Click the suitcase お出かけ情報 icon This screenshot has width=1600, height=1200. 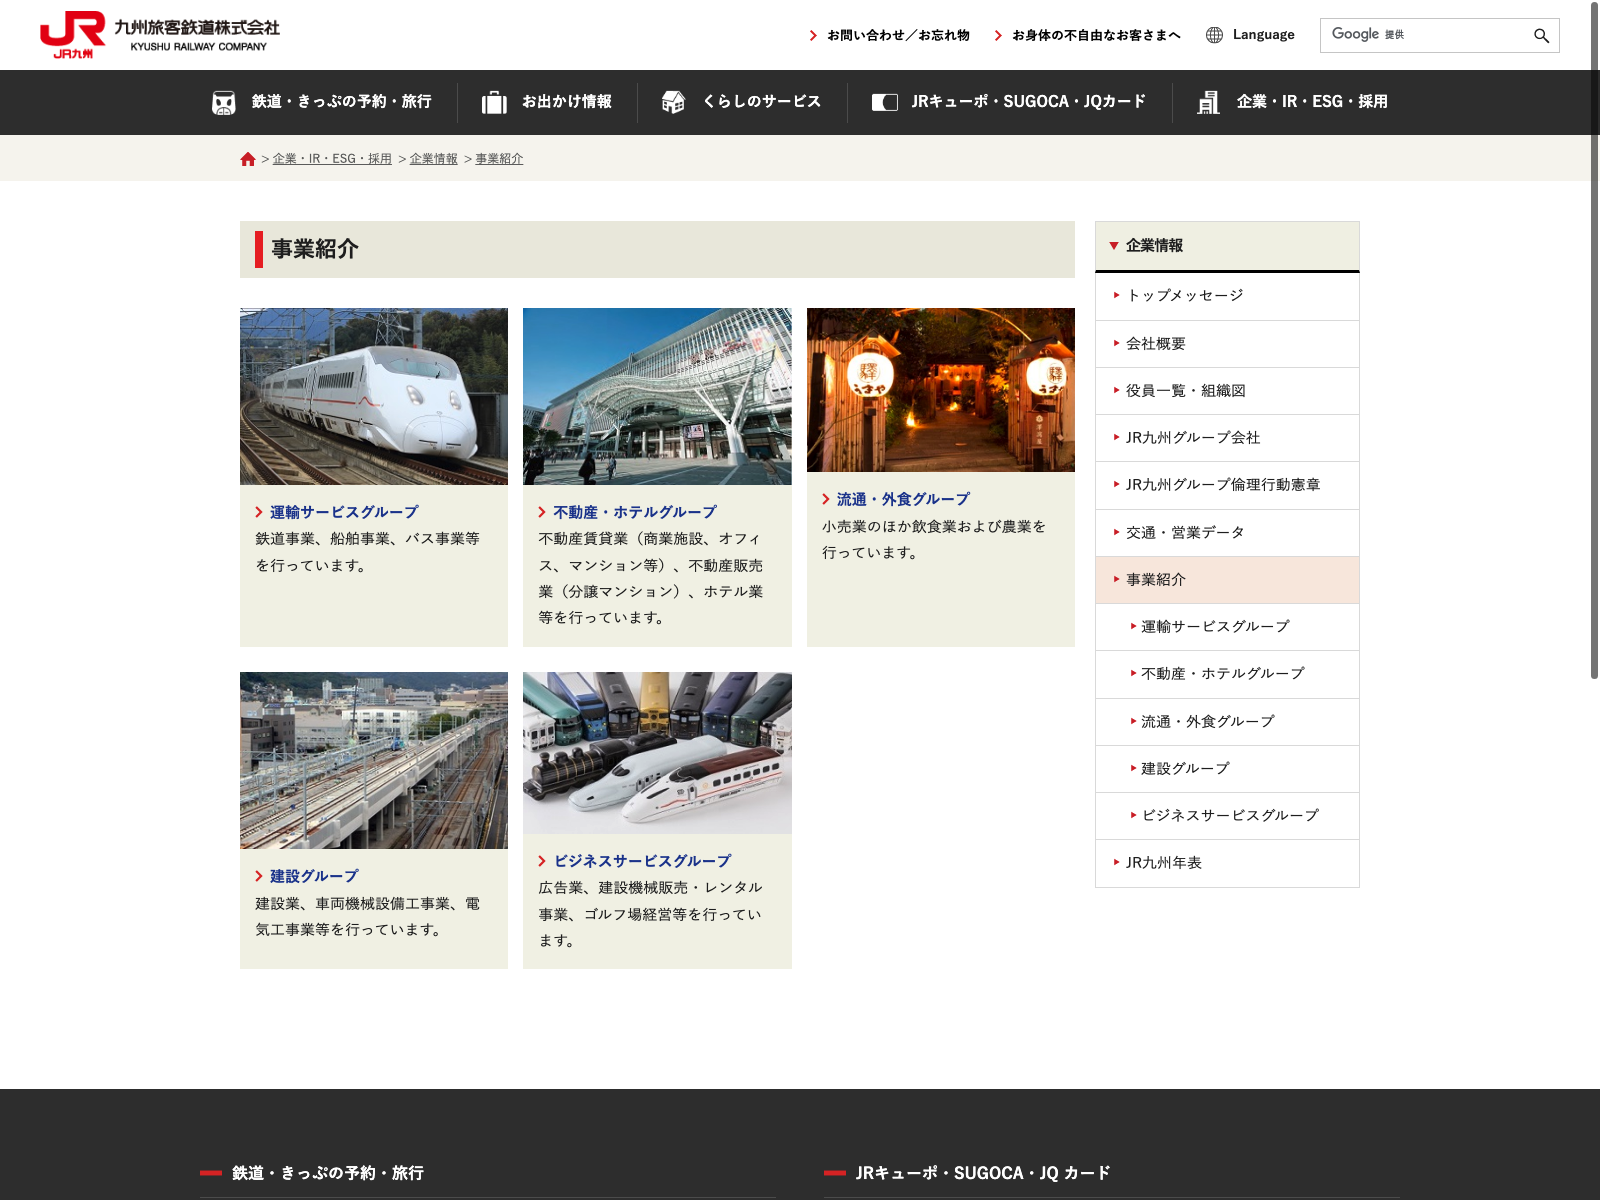494,102
